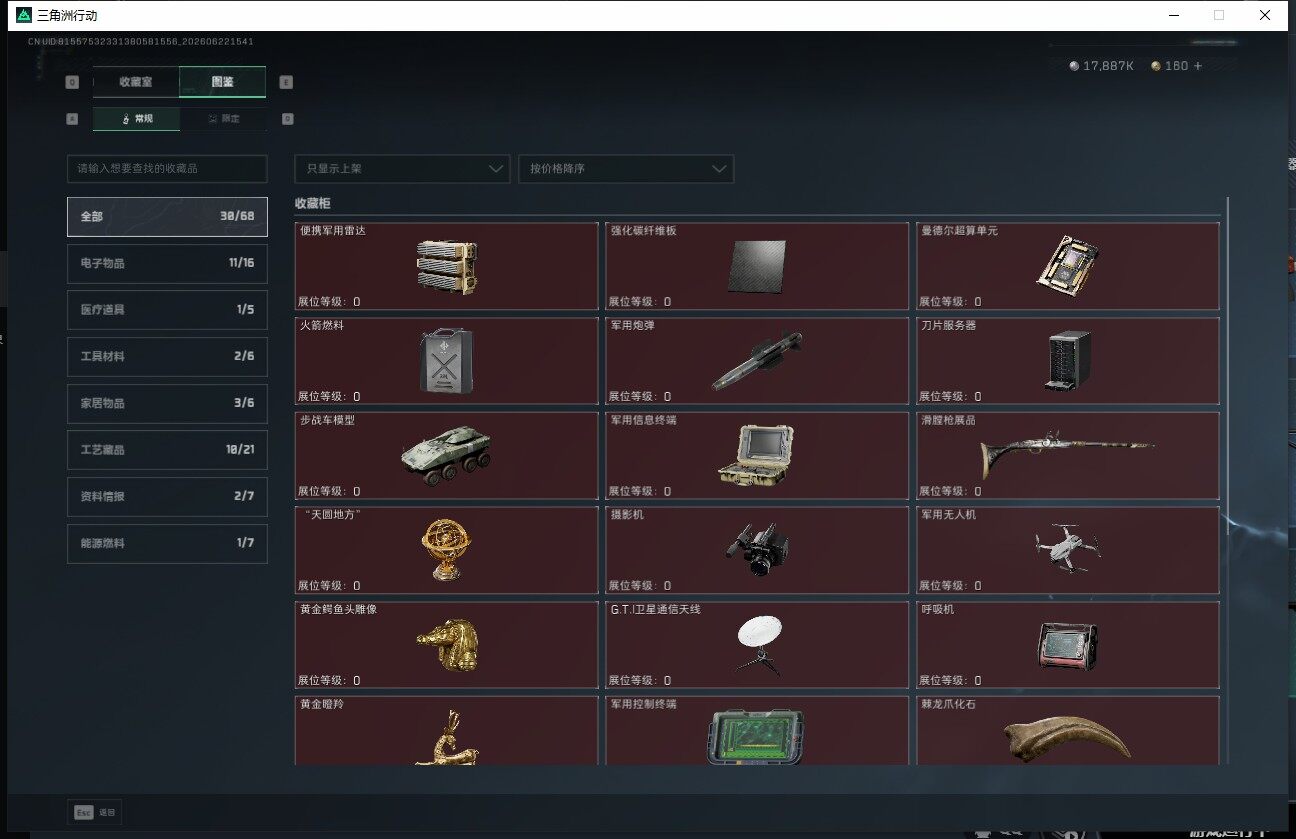The width and height of the screenshot is (1296, 839).
Task: Select the 常规 sub-tab
Action: [136, 118]
